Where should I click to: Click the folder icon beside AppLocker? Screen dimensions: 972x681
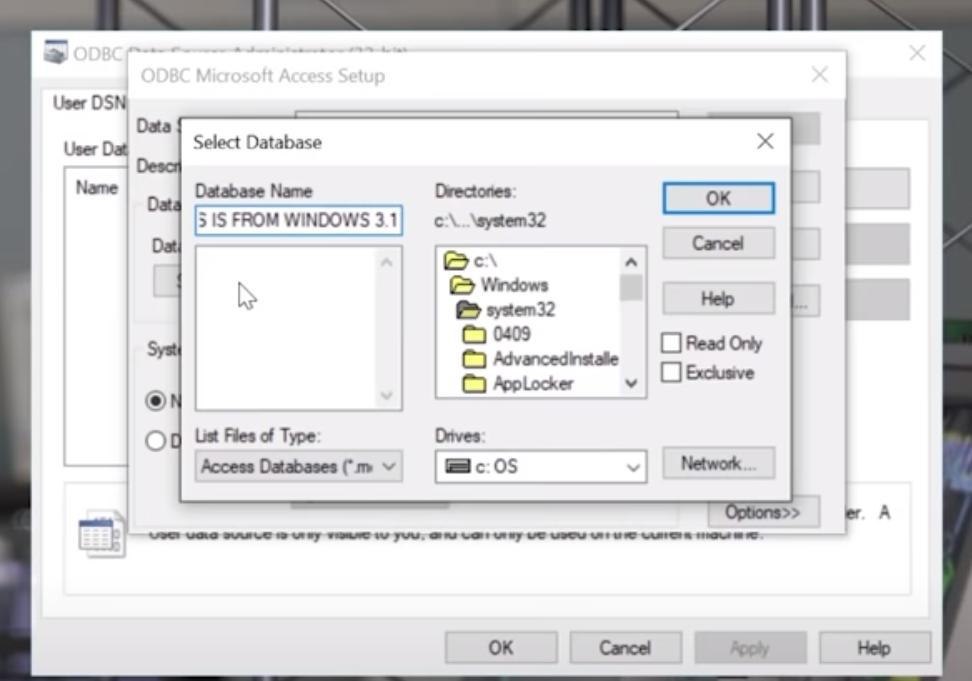click(x=474, y=384)
